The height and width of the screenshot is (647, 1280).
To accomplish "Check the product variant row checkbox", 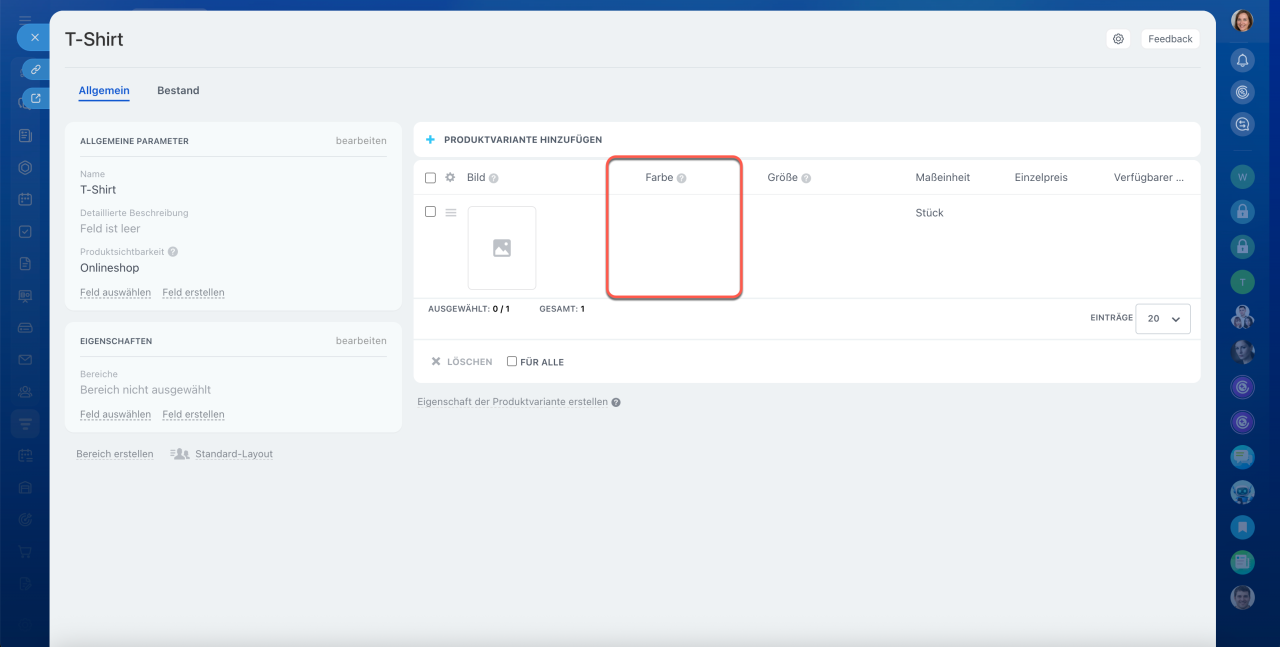I will point(430,212).
